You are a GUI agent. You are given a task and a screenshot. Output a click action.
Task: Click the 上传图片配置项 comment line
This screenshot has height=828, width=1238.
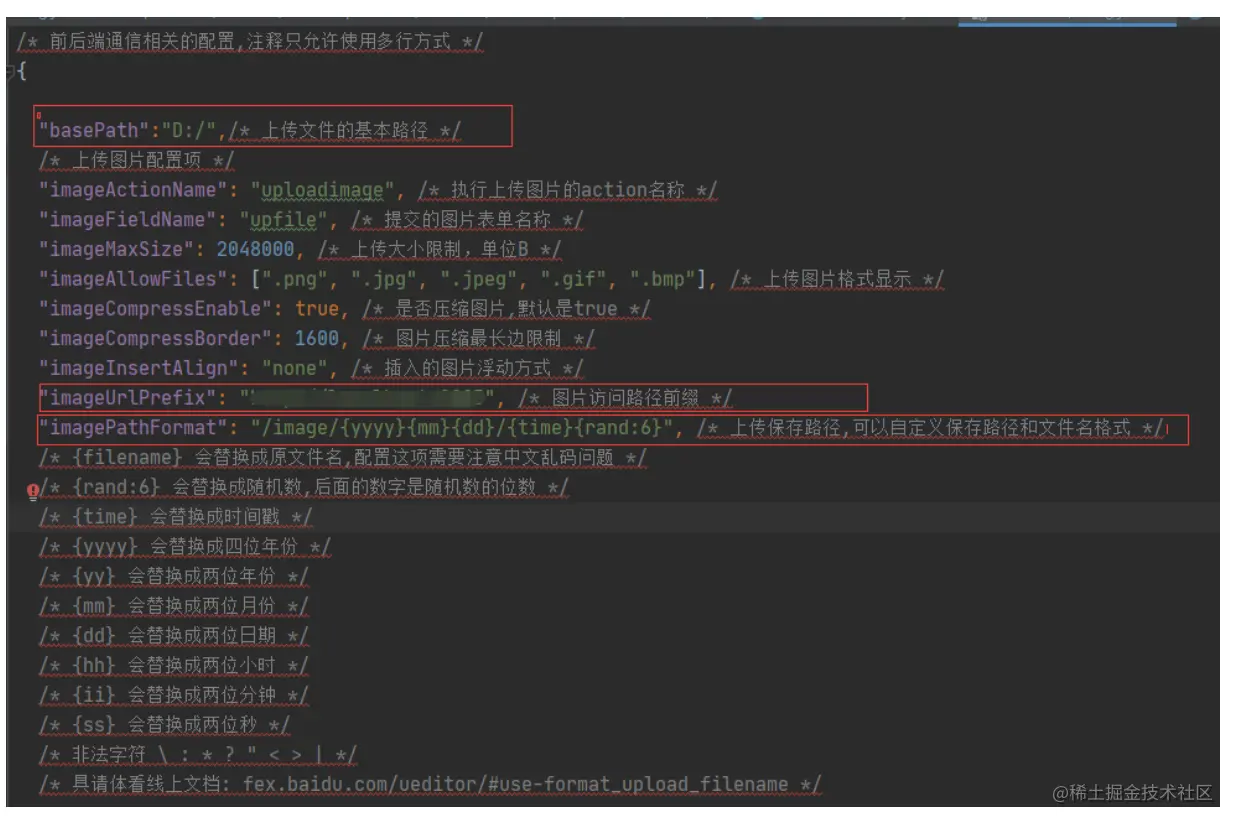pos(137,160)
